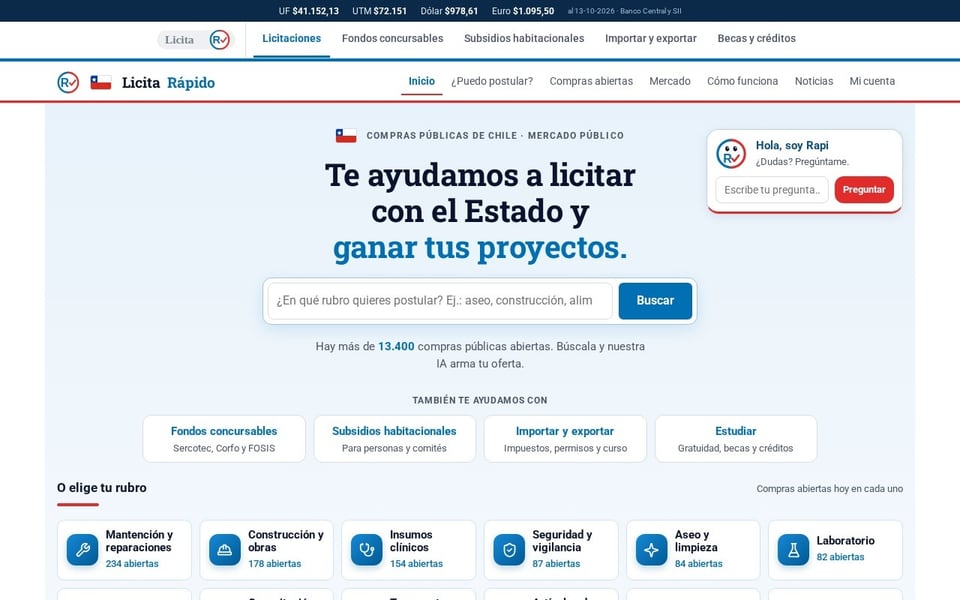Image resolution: width=960 pixels, height=600 pixels.
Task: Click the 13.400 open purchases figure
Action: pos(396,347)
